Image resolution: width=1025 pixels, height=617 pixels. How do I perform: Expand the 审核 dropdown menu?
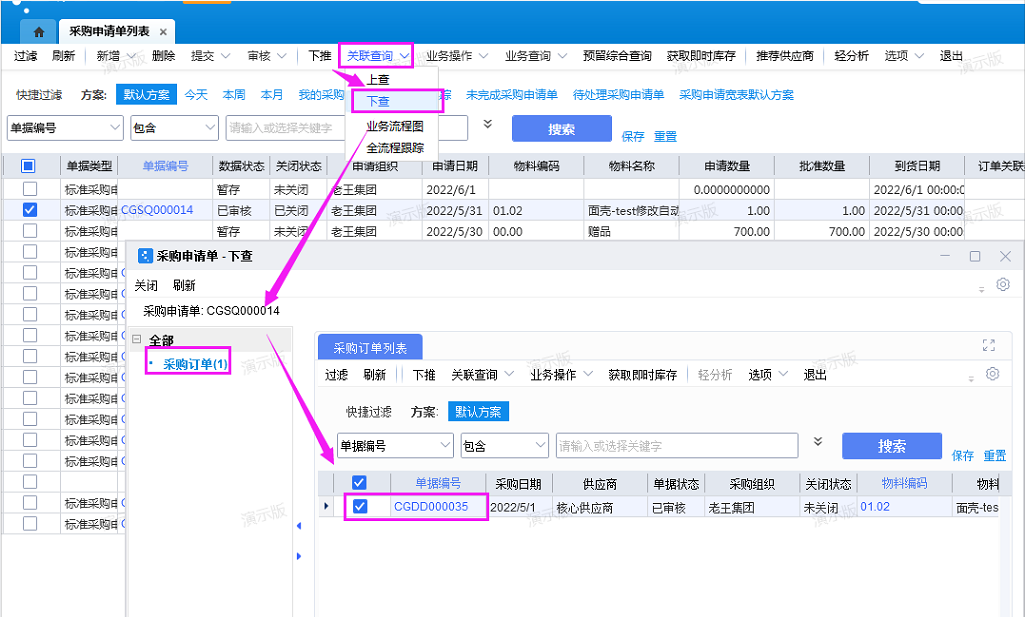(282, 56)
